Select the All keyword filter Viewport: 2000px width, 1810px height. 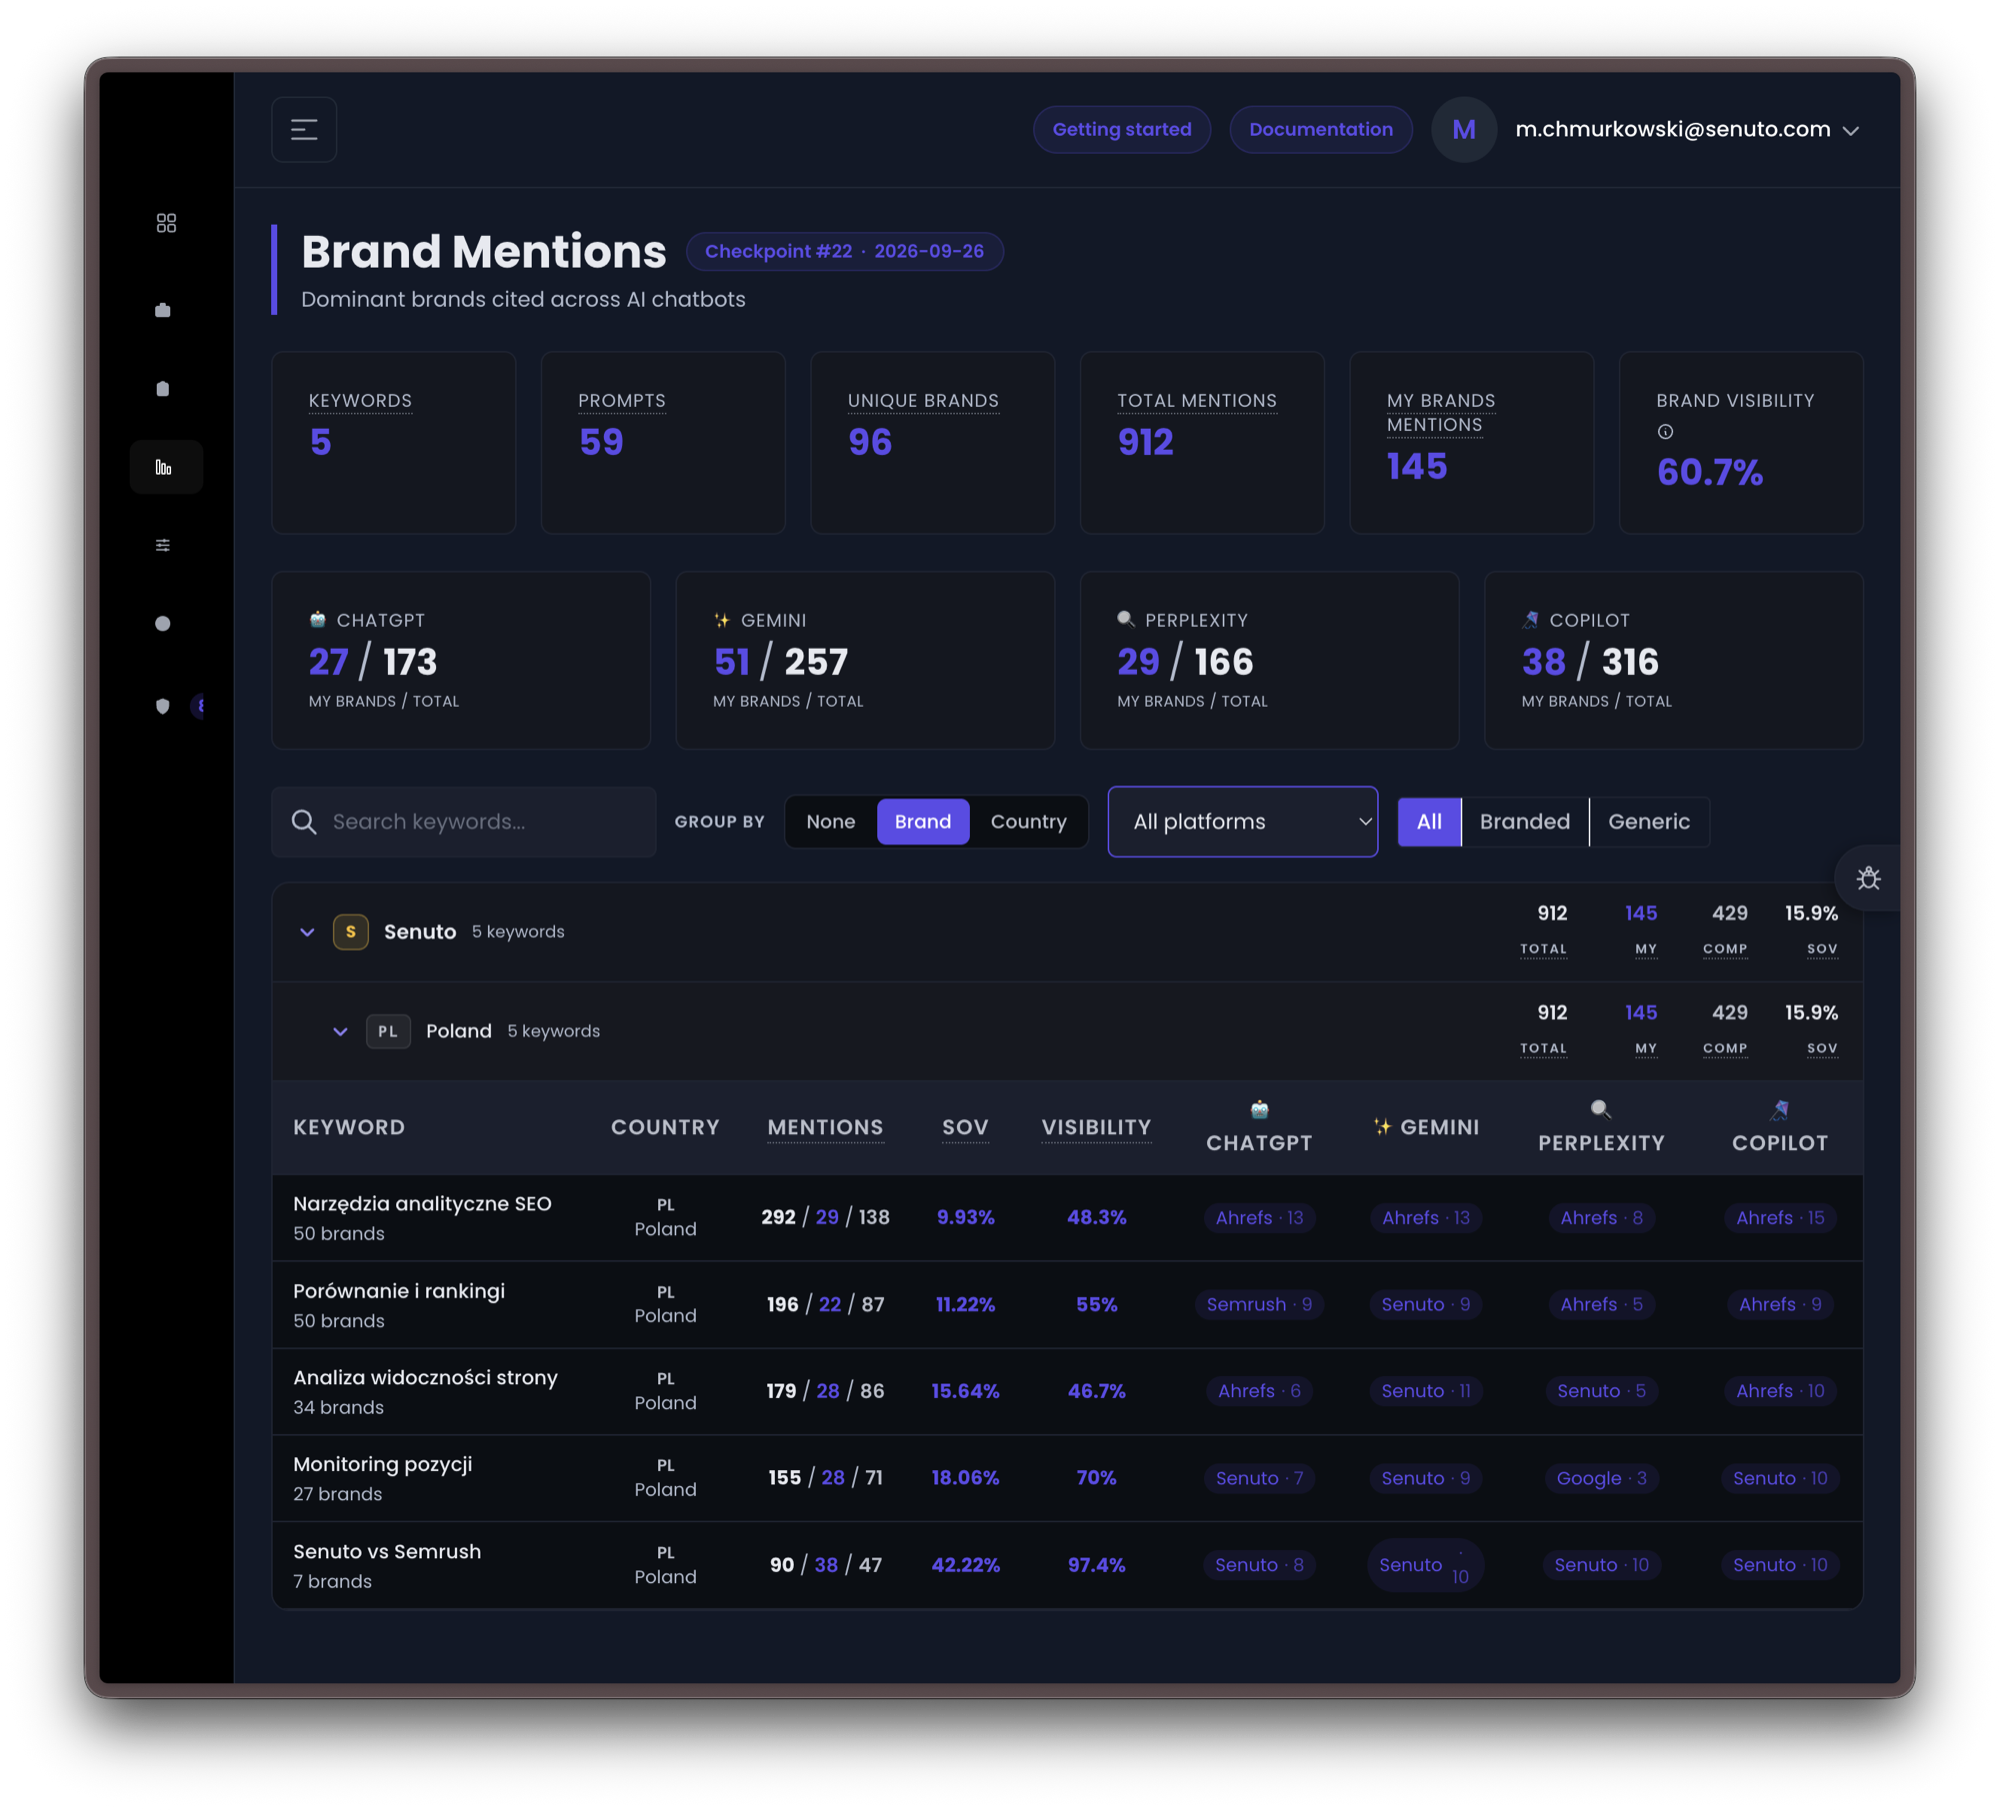[1429, 821]
